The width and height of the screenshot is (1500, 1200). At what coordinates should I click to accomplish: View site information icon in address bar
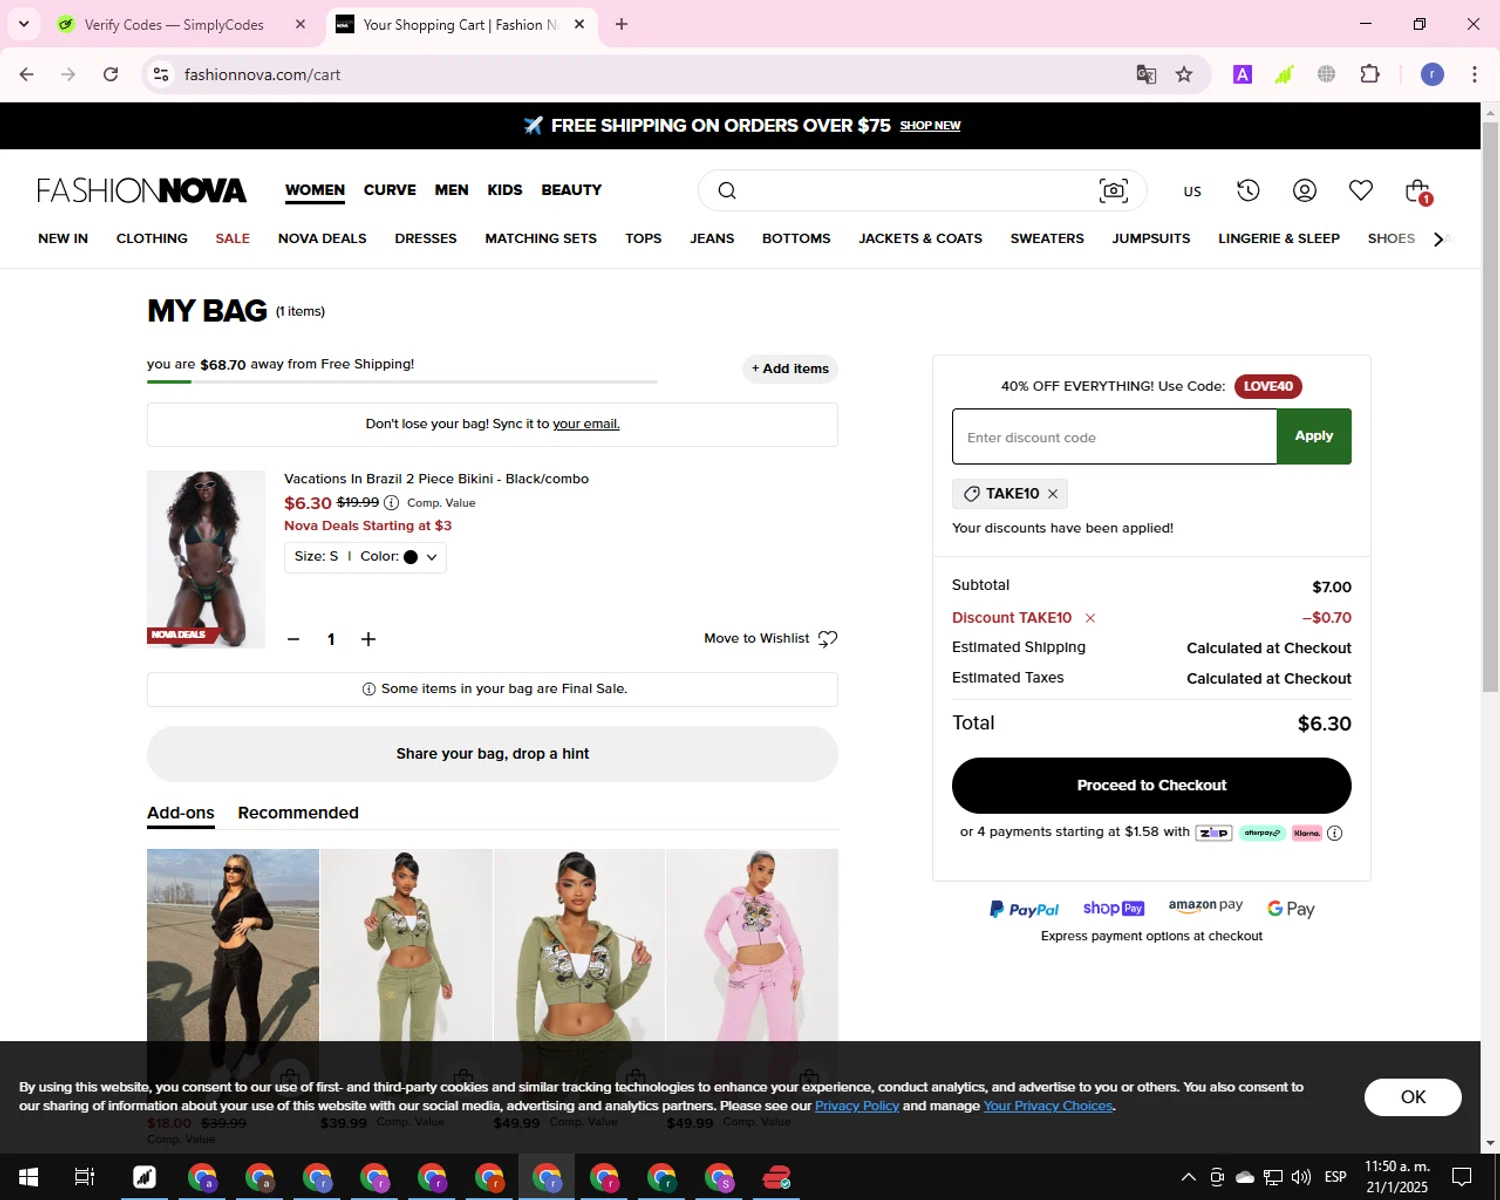161,74
